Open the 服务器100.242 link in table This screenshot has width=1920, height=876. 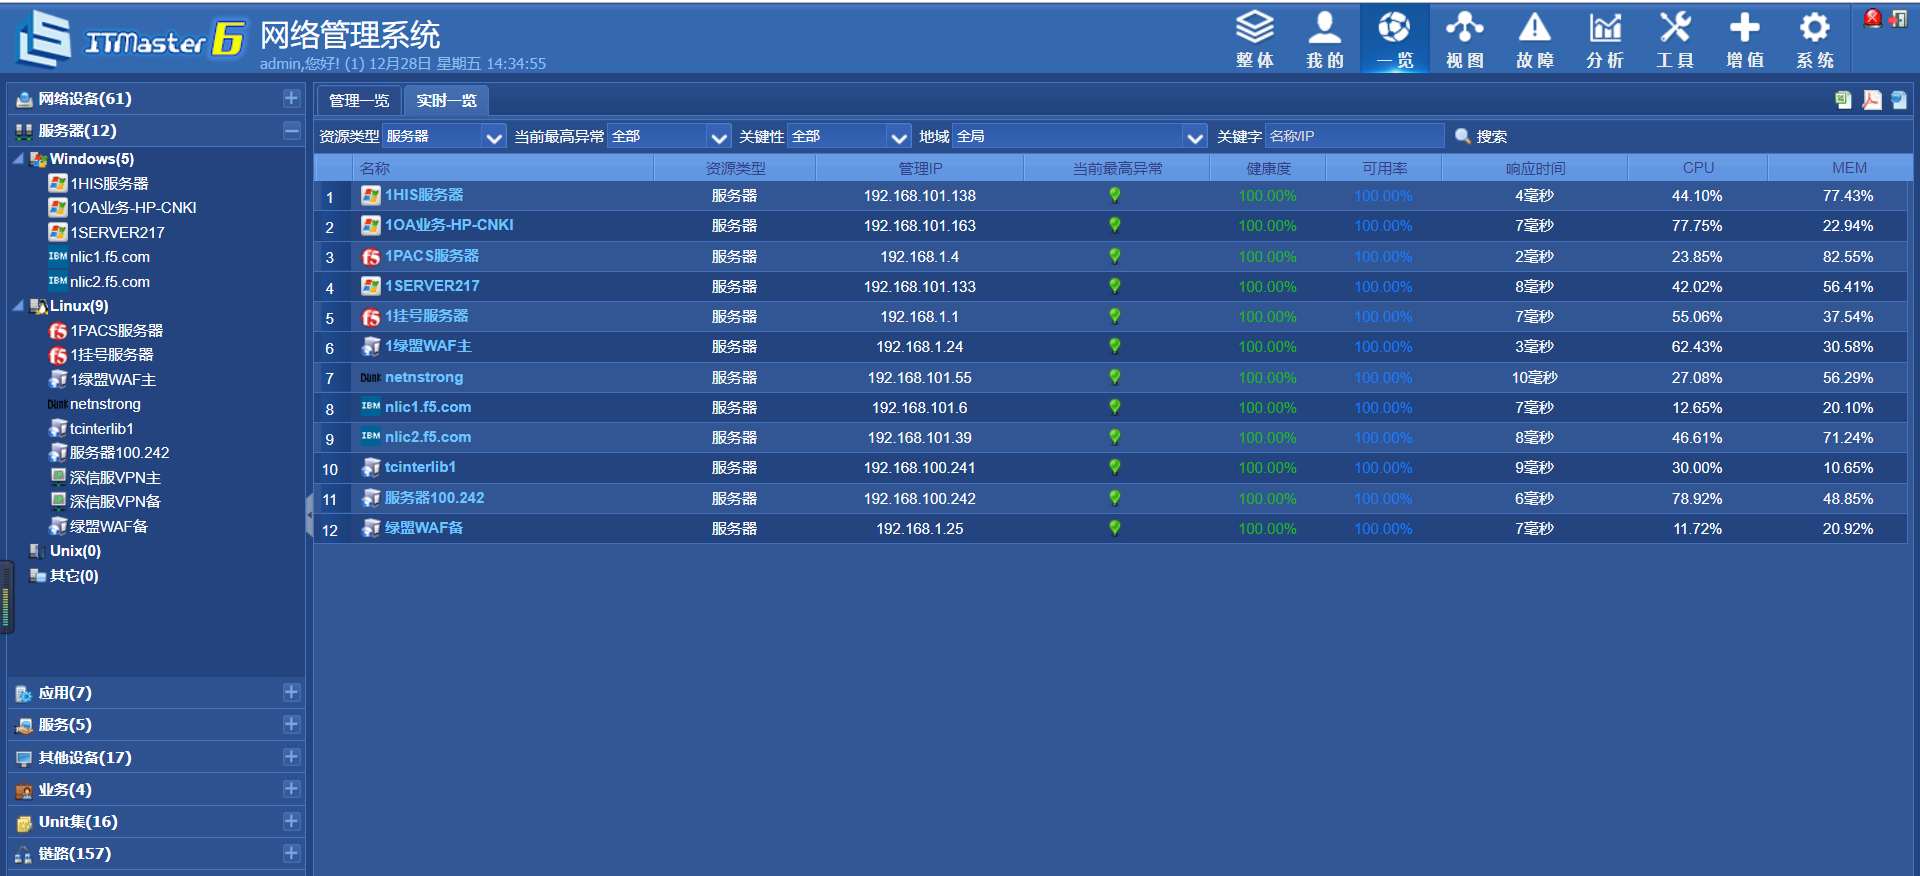tap(434, 498)
